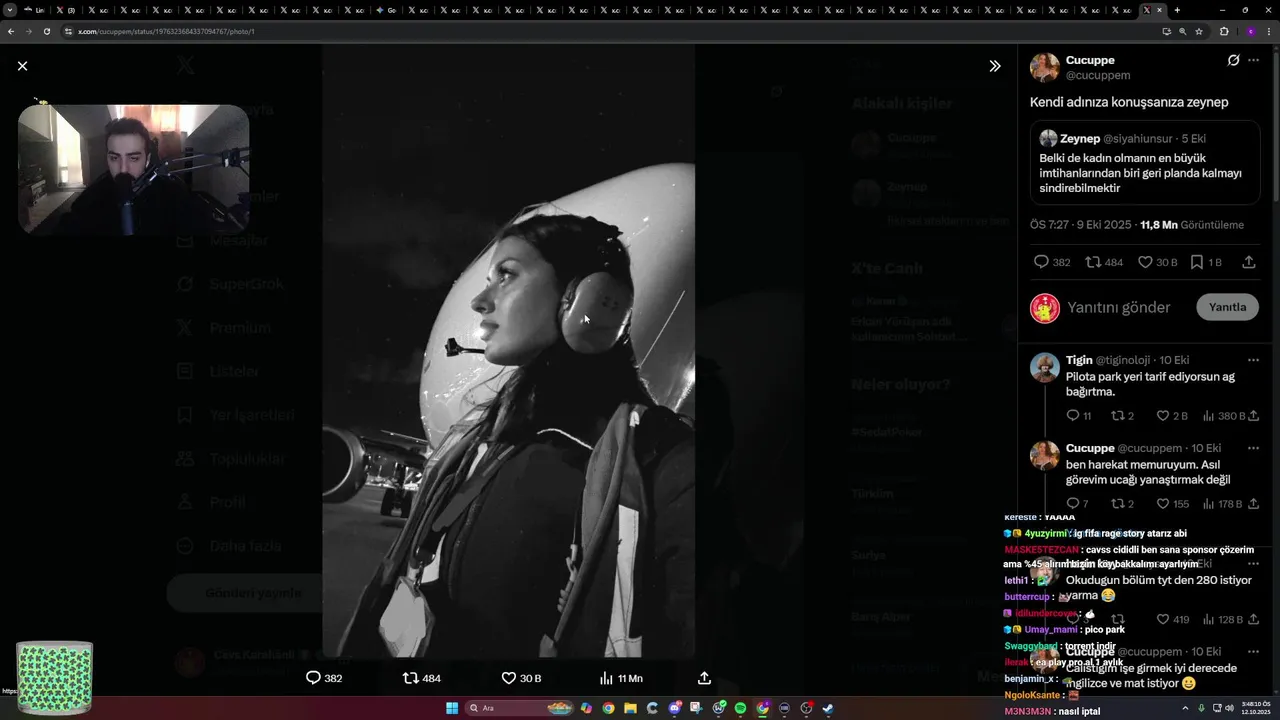Click Cucuppe's avatar in the post header
1280x720 pixels.
point(1045,67)
